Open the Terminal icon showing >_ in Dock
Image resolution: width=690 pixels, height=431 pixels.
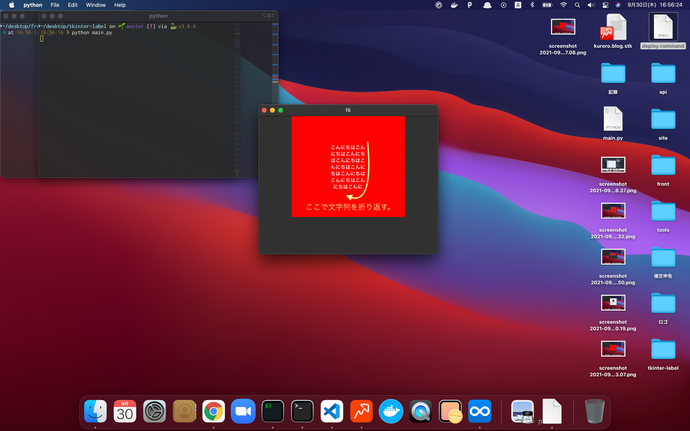tap(302, 411)
